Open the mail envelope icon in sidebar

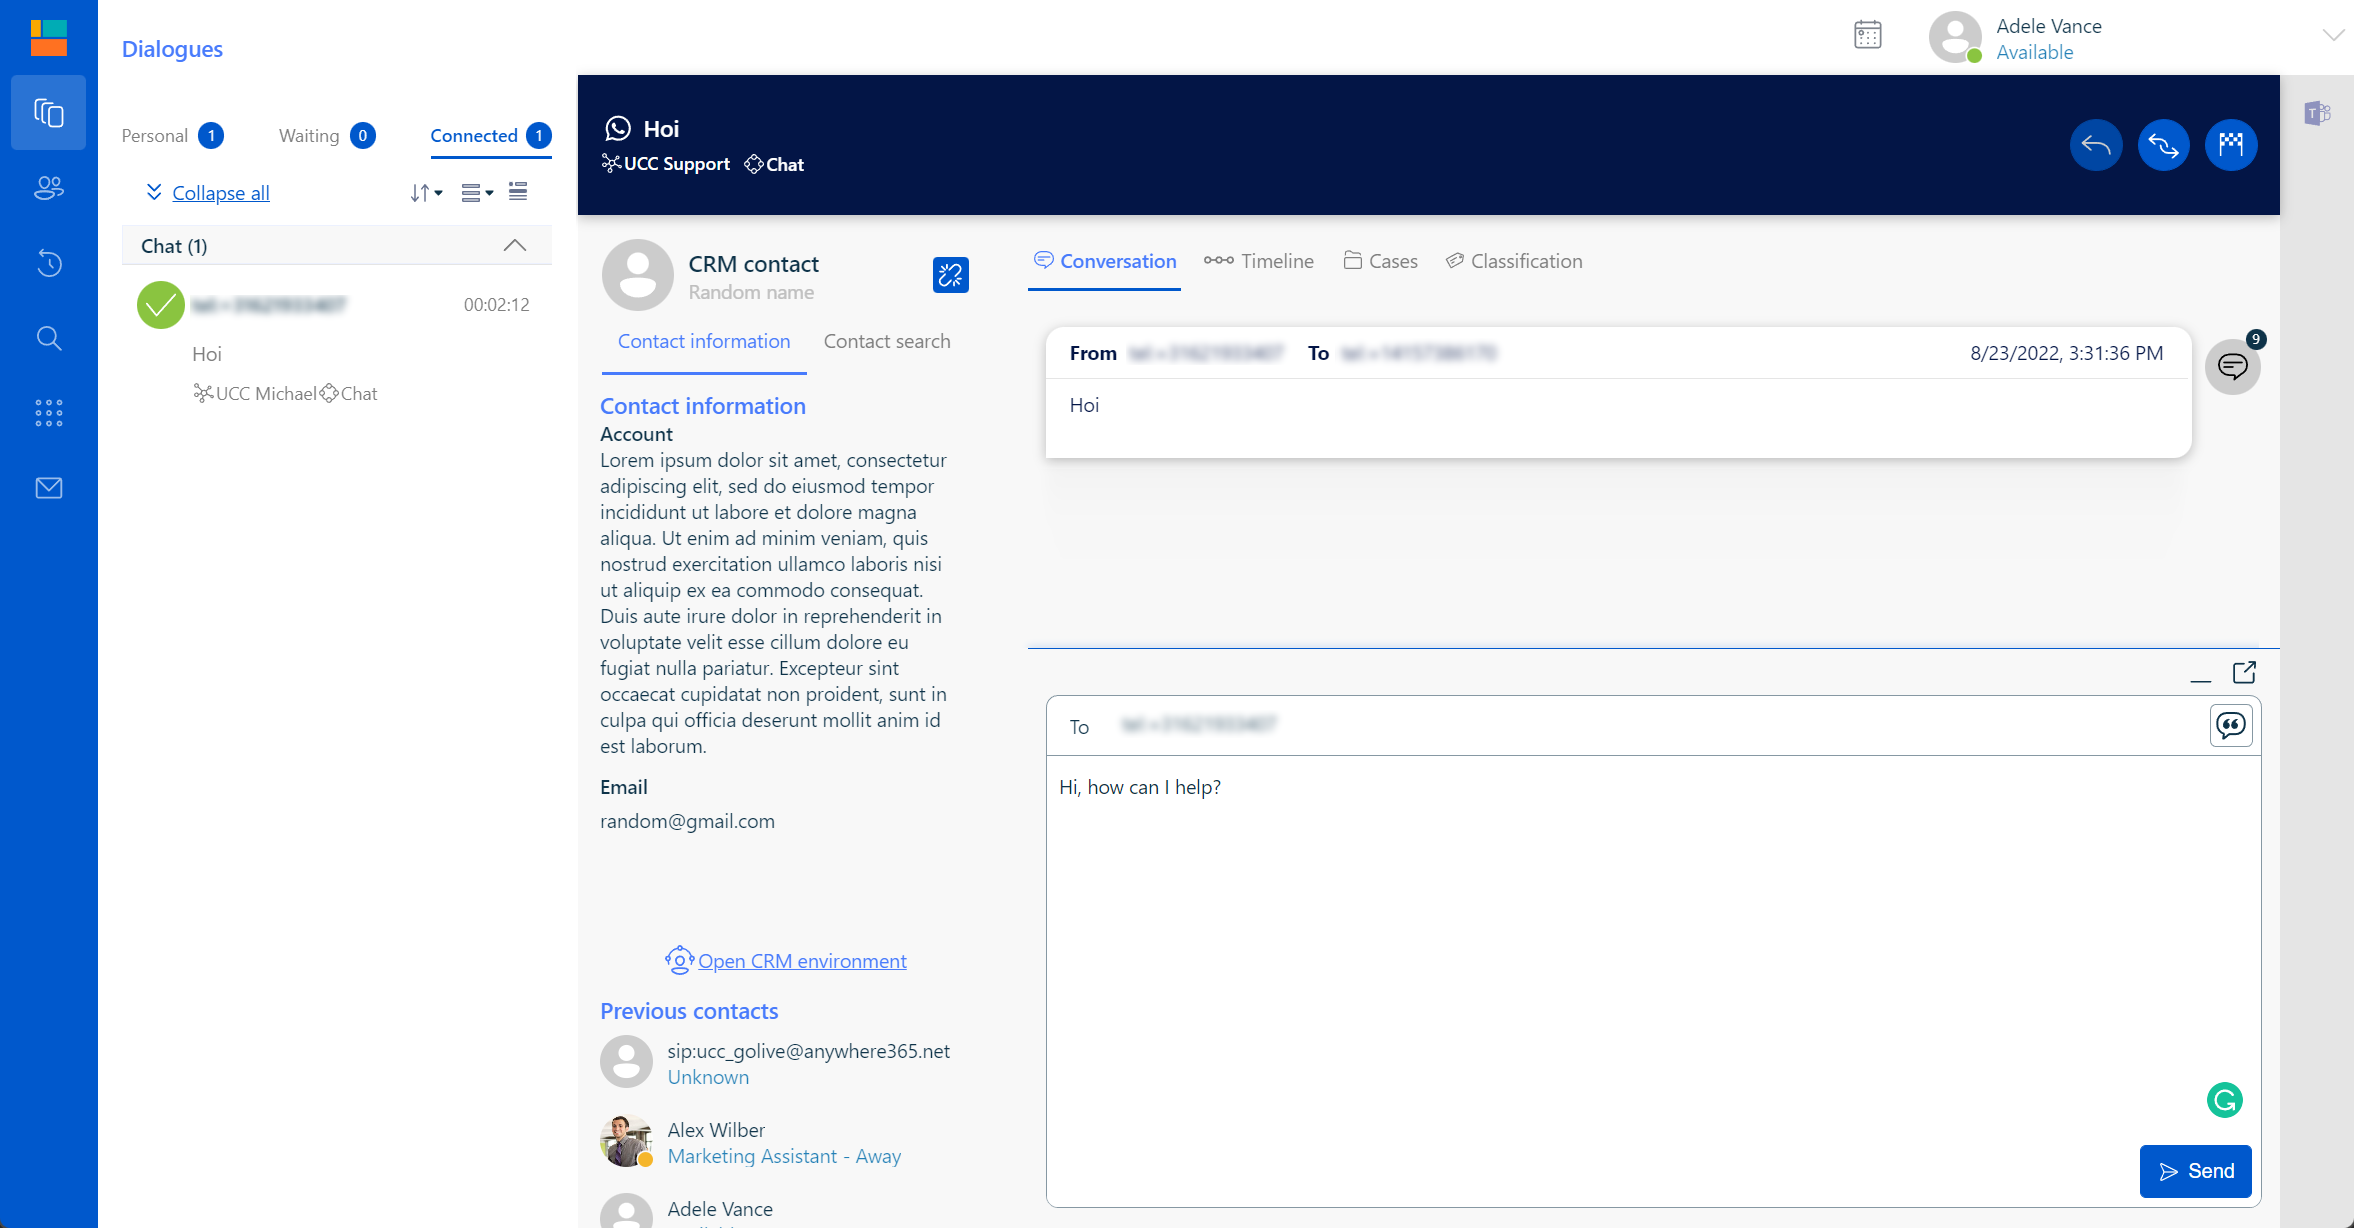[x=48, y=488]
